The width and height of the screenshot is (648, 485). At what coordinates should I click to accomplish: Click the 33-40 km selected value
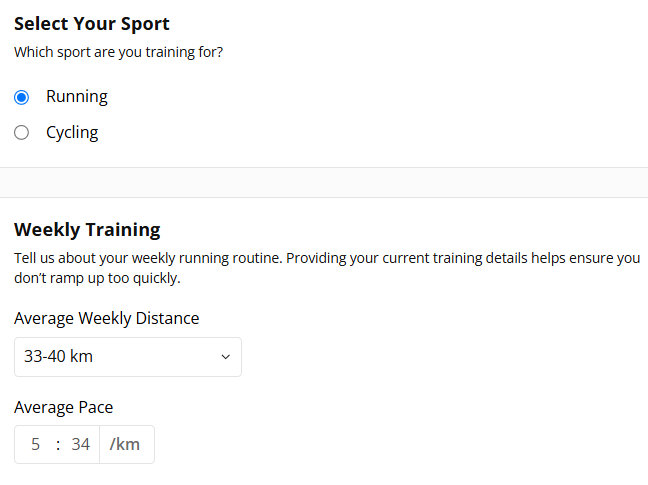(59, 356)
